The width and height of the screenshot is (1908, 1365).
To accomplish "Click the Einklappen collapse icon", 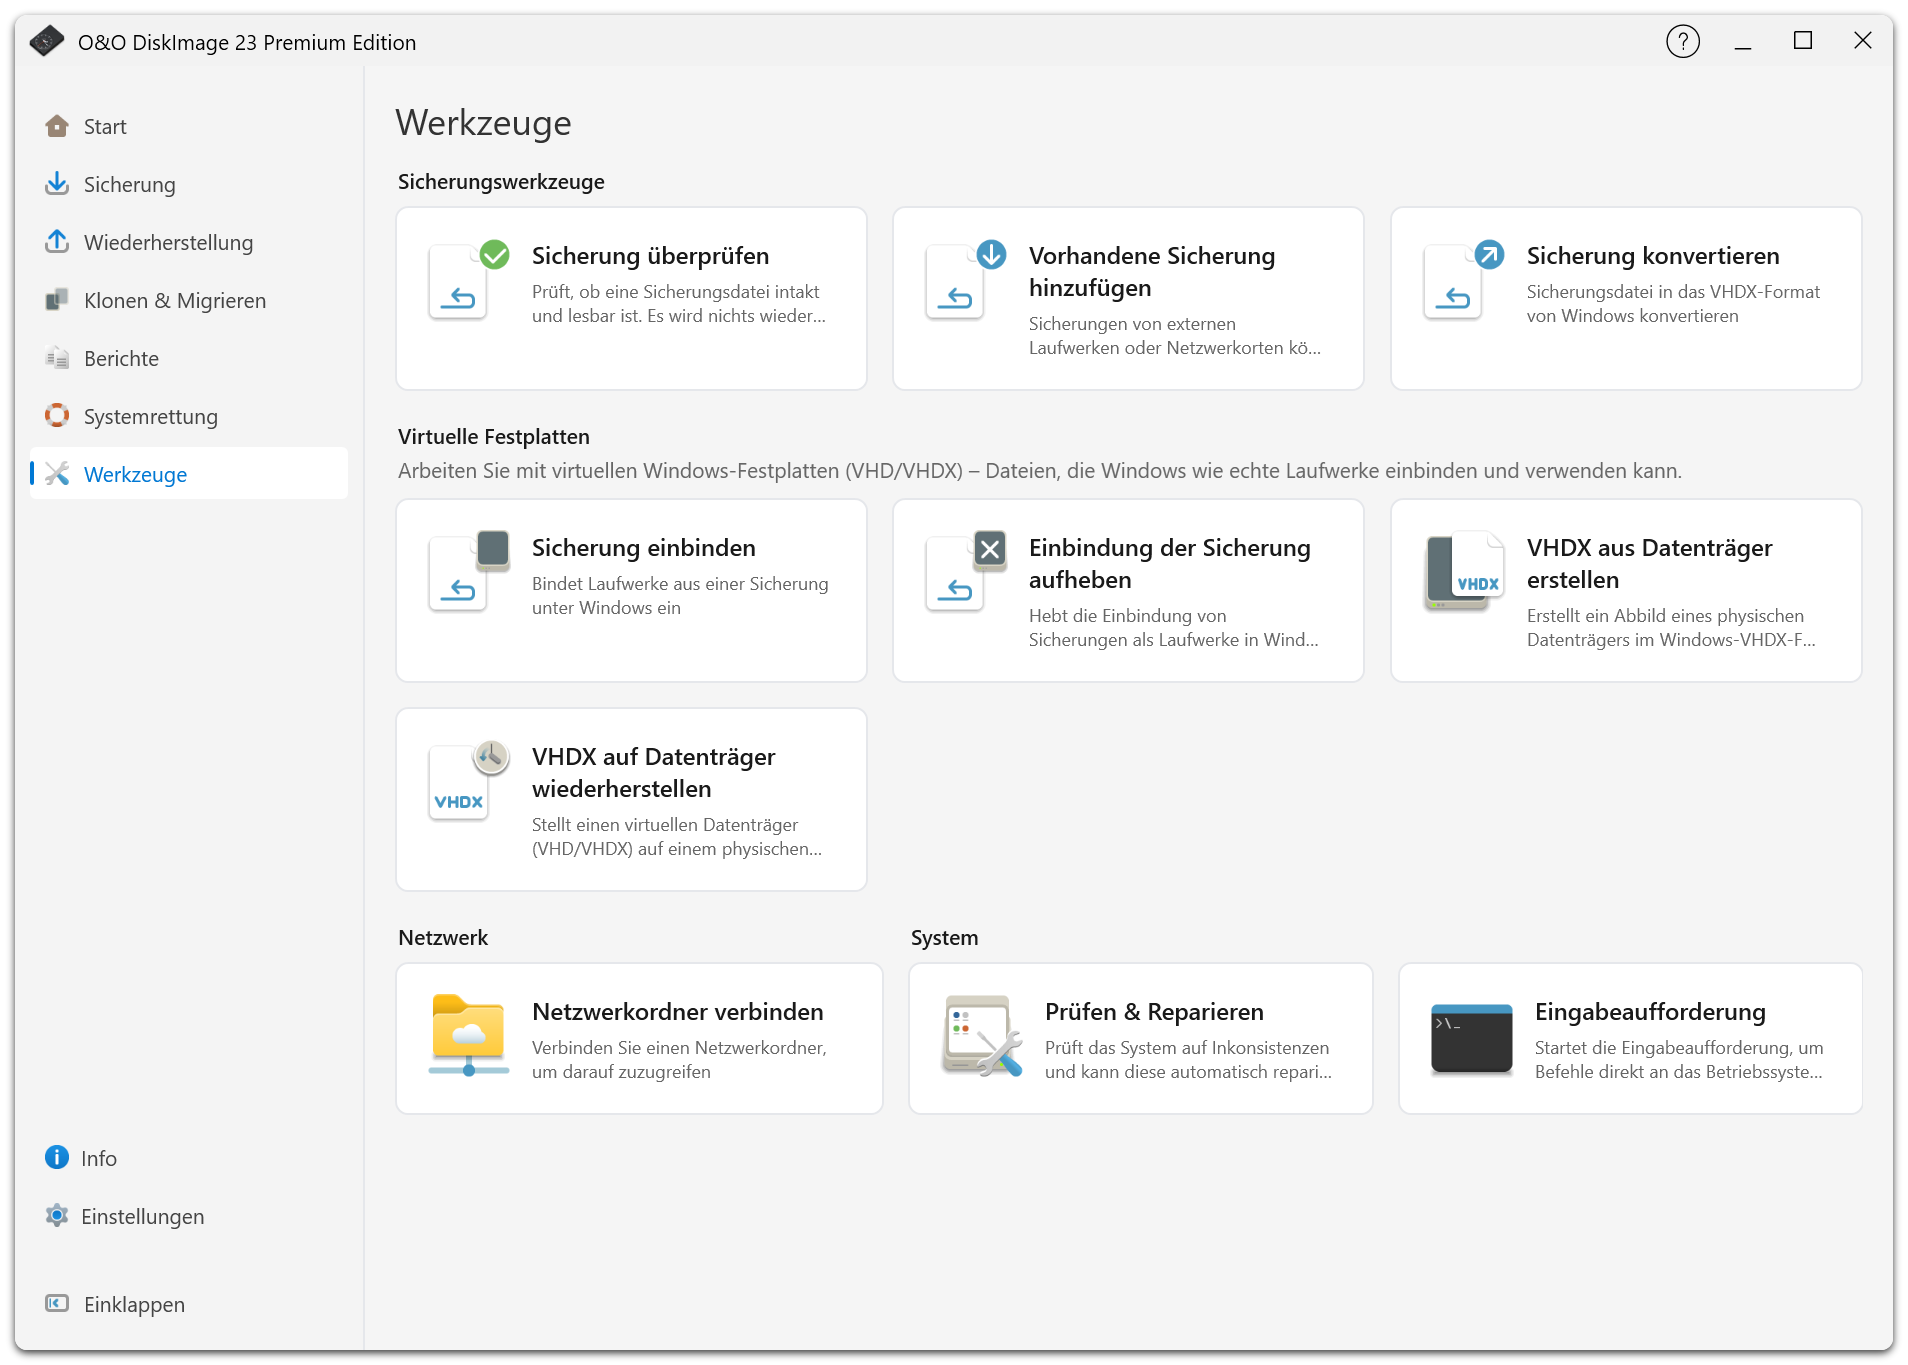I will click(x=57, y=1304).
